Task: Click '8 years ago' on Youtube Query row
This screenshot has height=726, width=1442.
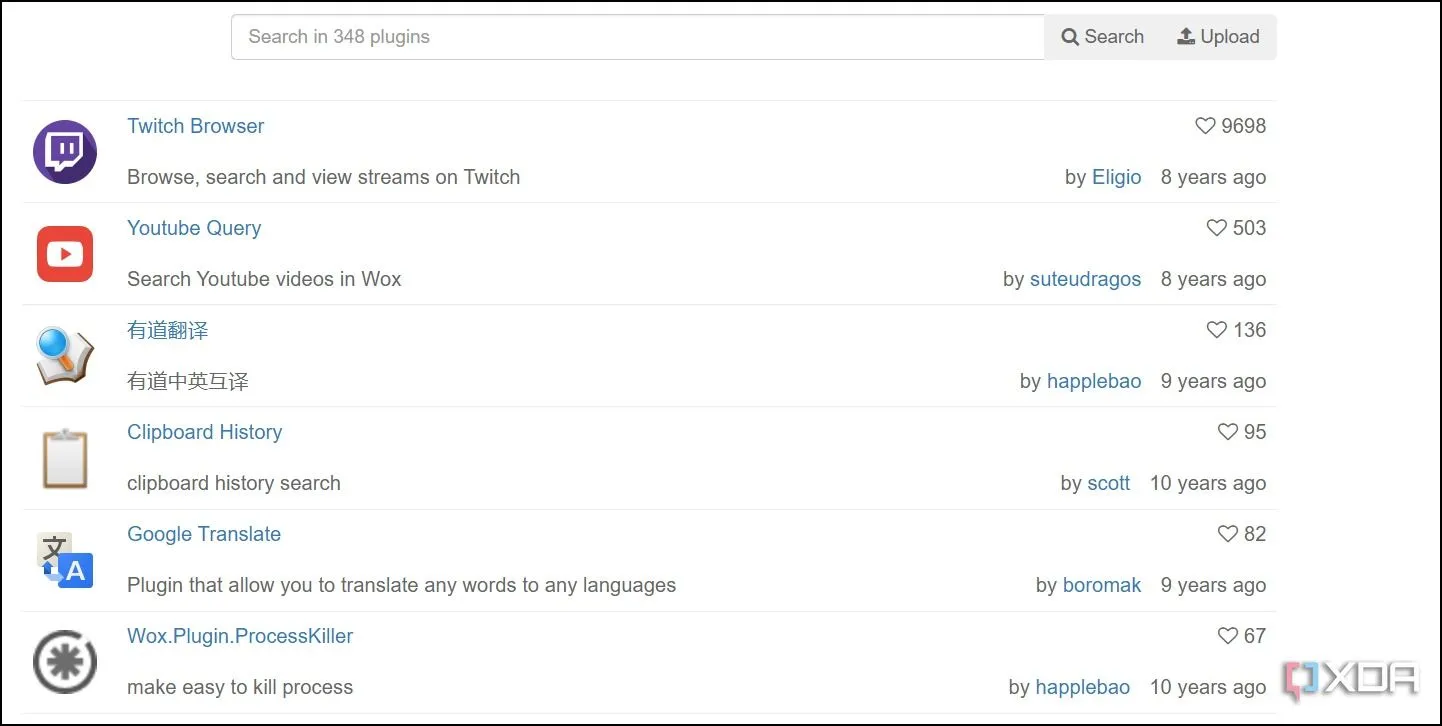Action: [x=1213, y=279]
